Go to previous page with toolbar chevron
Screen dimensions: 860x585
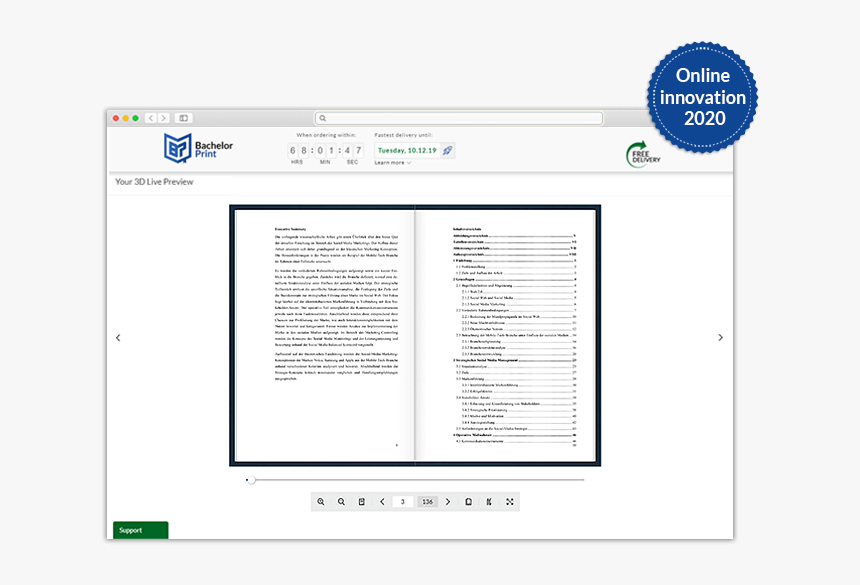click(382, 502)
